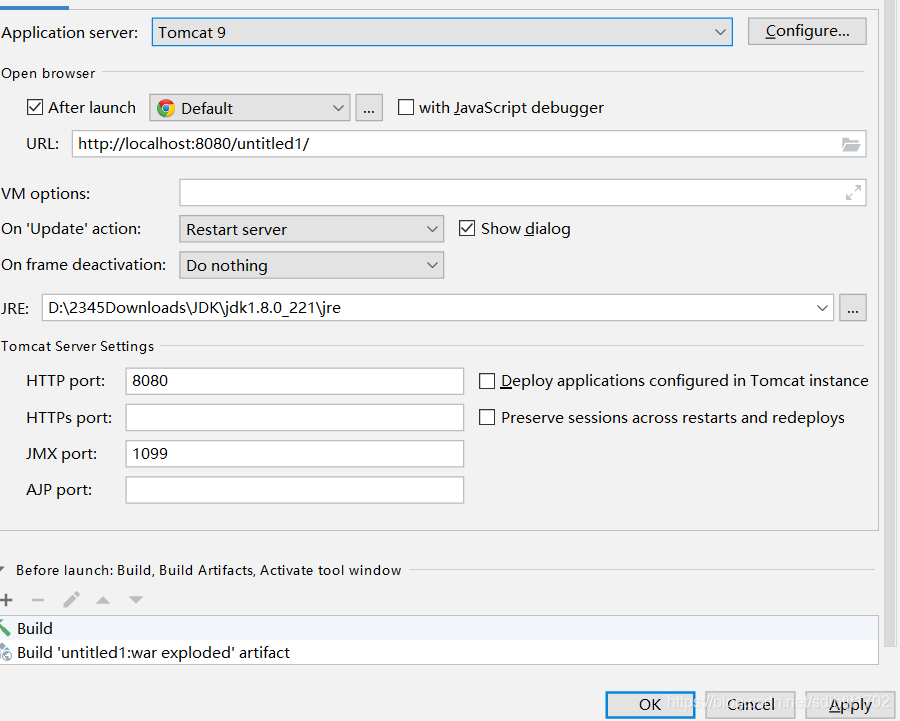Open the JRE path dropdown arrow
The image size is (900, 721).
coord(822,308)
